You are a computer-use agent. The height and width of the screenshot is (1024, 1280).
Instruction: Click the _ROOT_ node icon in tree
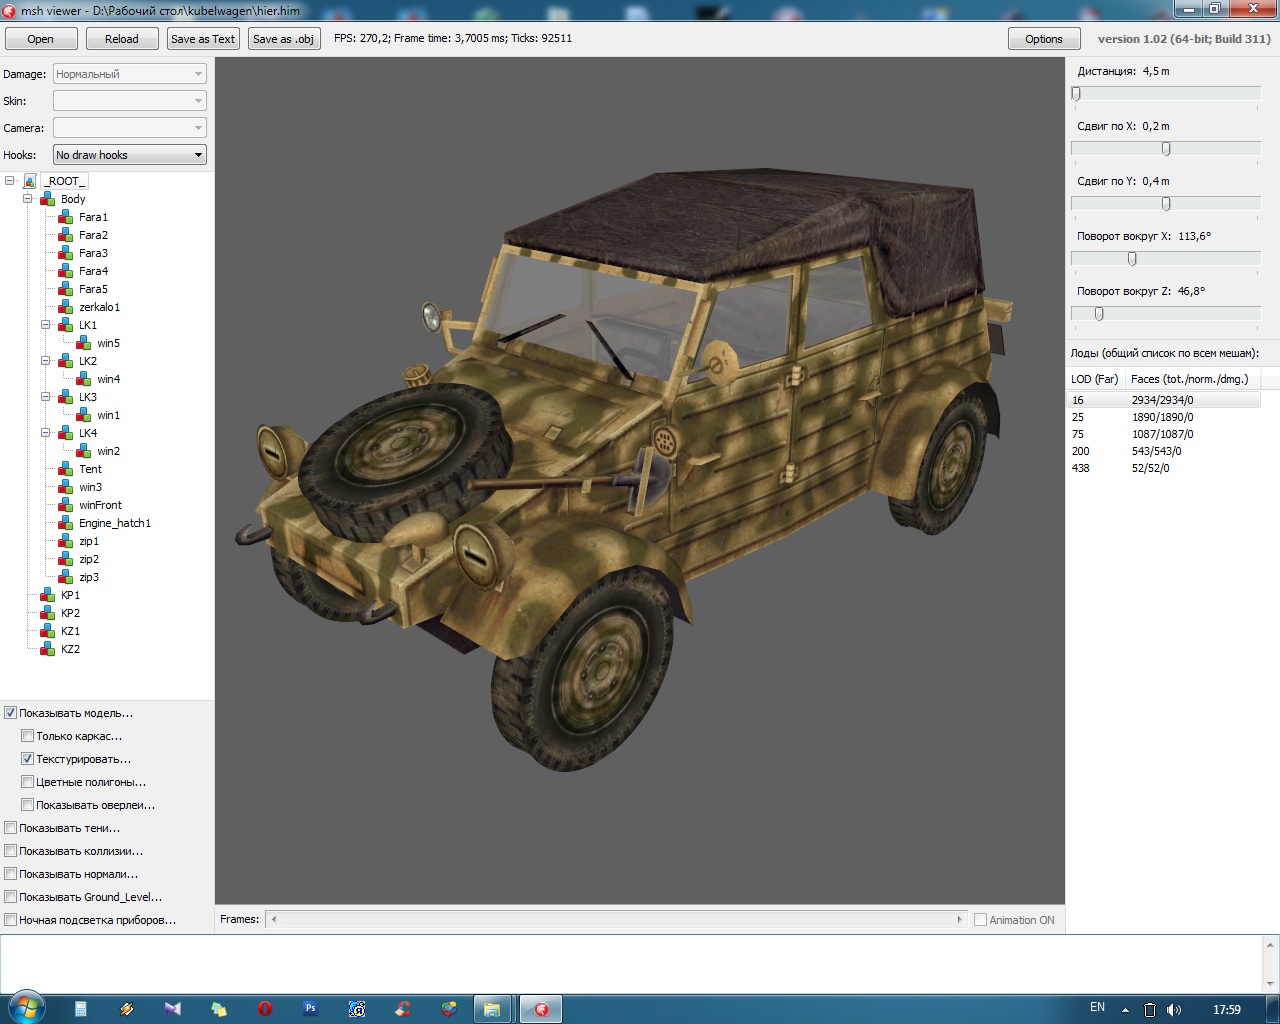[30, 181]
